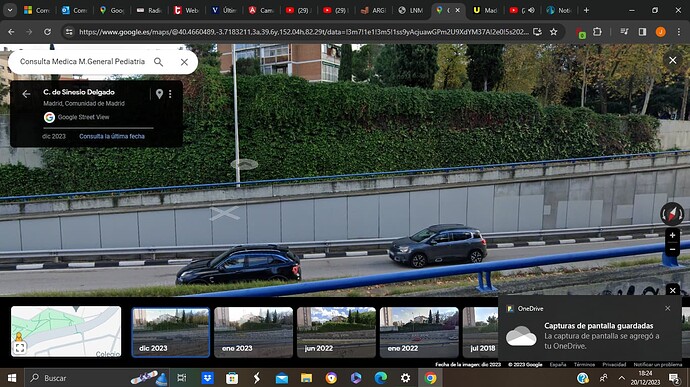
Task: Open the tab search dropdown arrow
Action: (x=10, y=10)
